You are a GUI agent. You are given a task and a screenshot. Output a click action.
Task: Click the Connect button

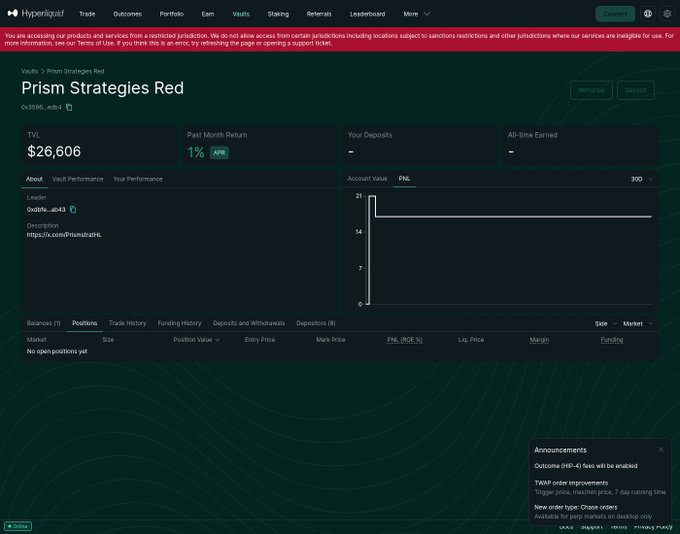coord(615,14)
